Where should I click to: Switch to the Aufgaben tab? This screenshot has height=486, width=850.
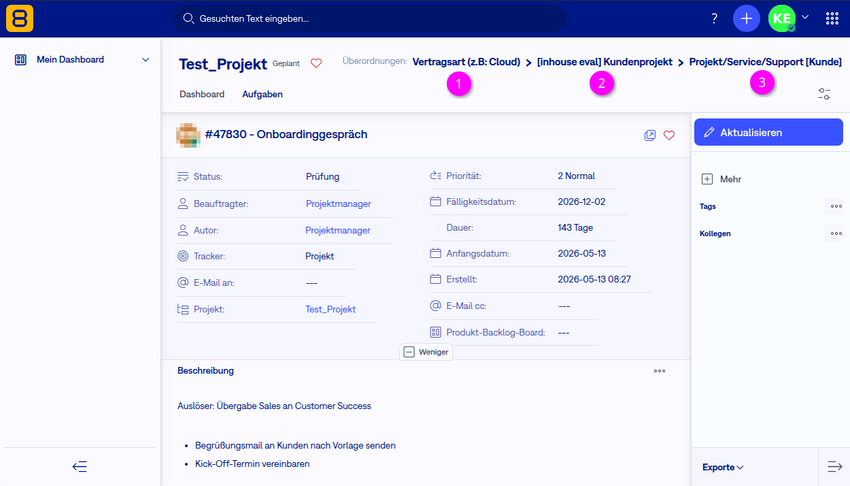262,94
